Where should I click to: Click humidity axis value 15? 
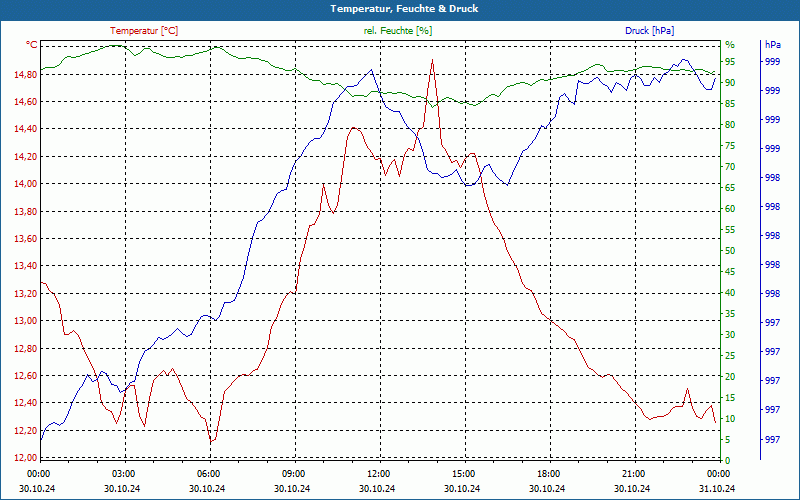pos(730,398)
